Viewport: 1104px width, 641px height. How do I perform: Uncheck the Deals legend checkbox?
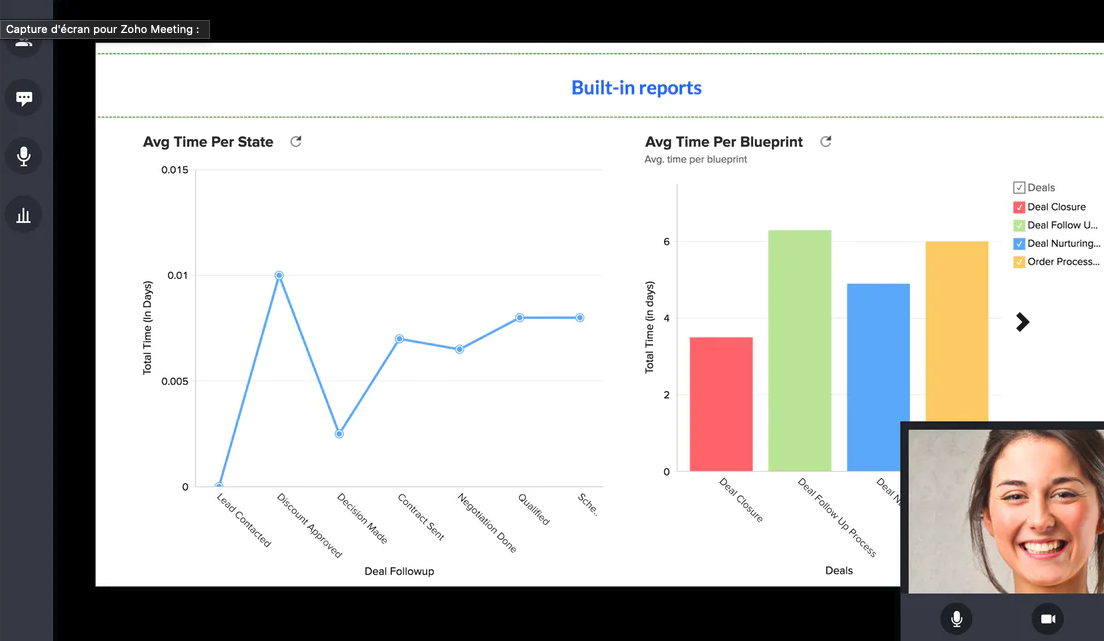tap(1019, 187)
